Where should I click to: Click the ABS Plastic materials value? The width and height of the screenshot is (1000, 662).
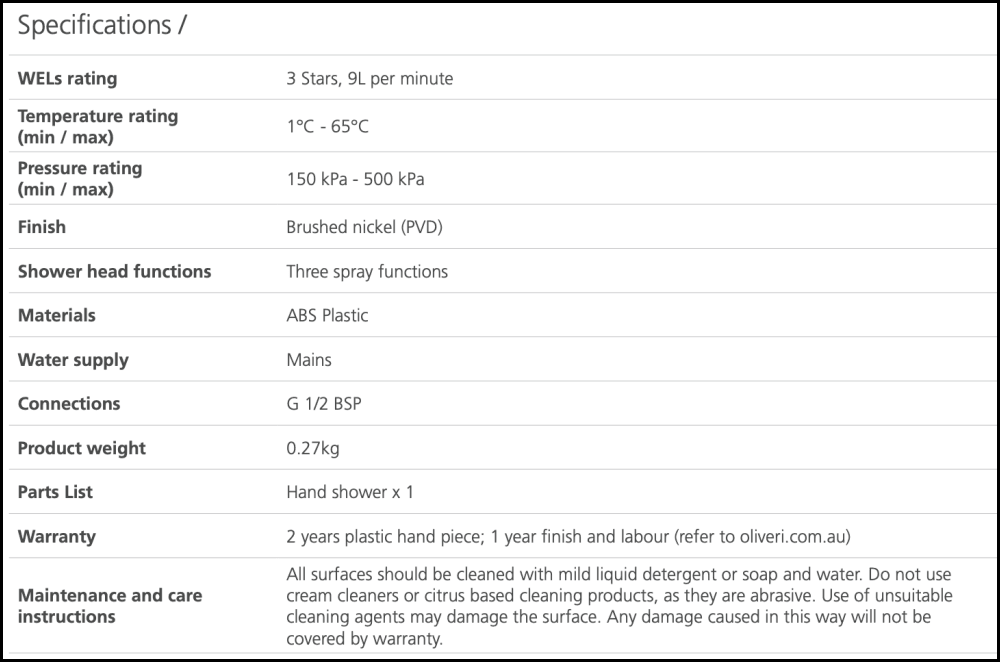click(x=327, y=315)
